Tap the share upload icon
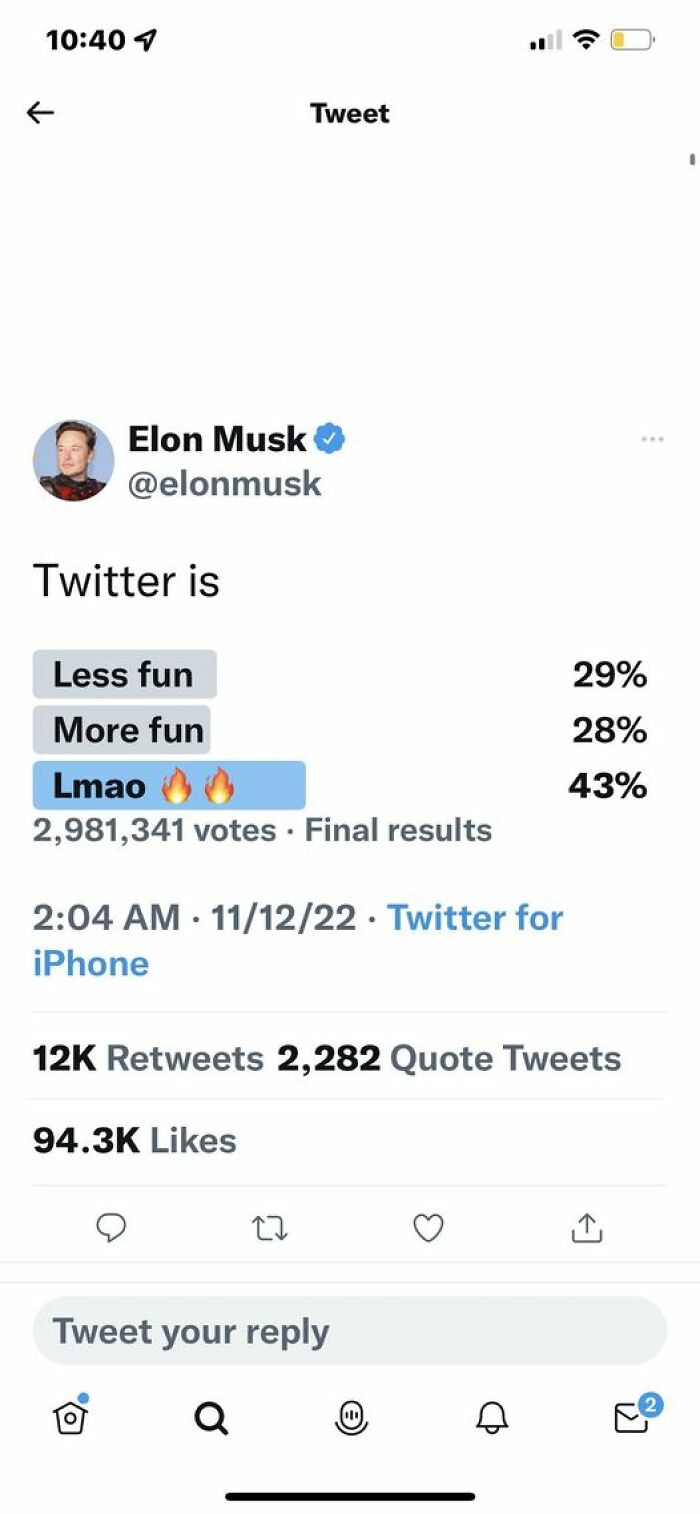Screen dimensions: 700x1514 coord(587,1227)
